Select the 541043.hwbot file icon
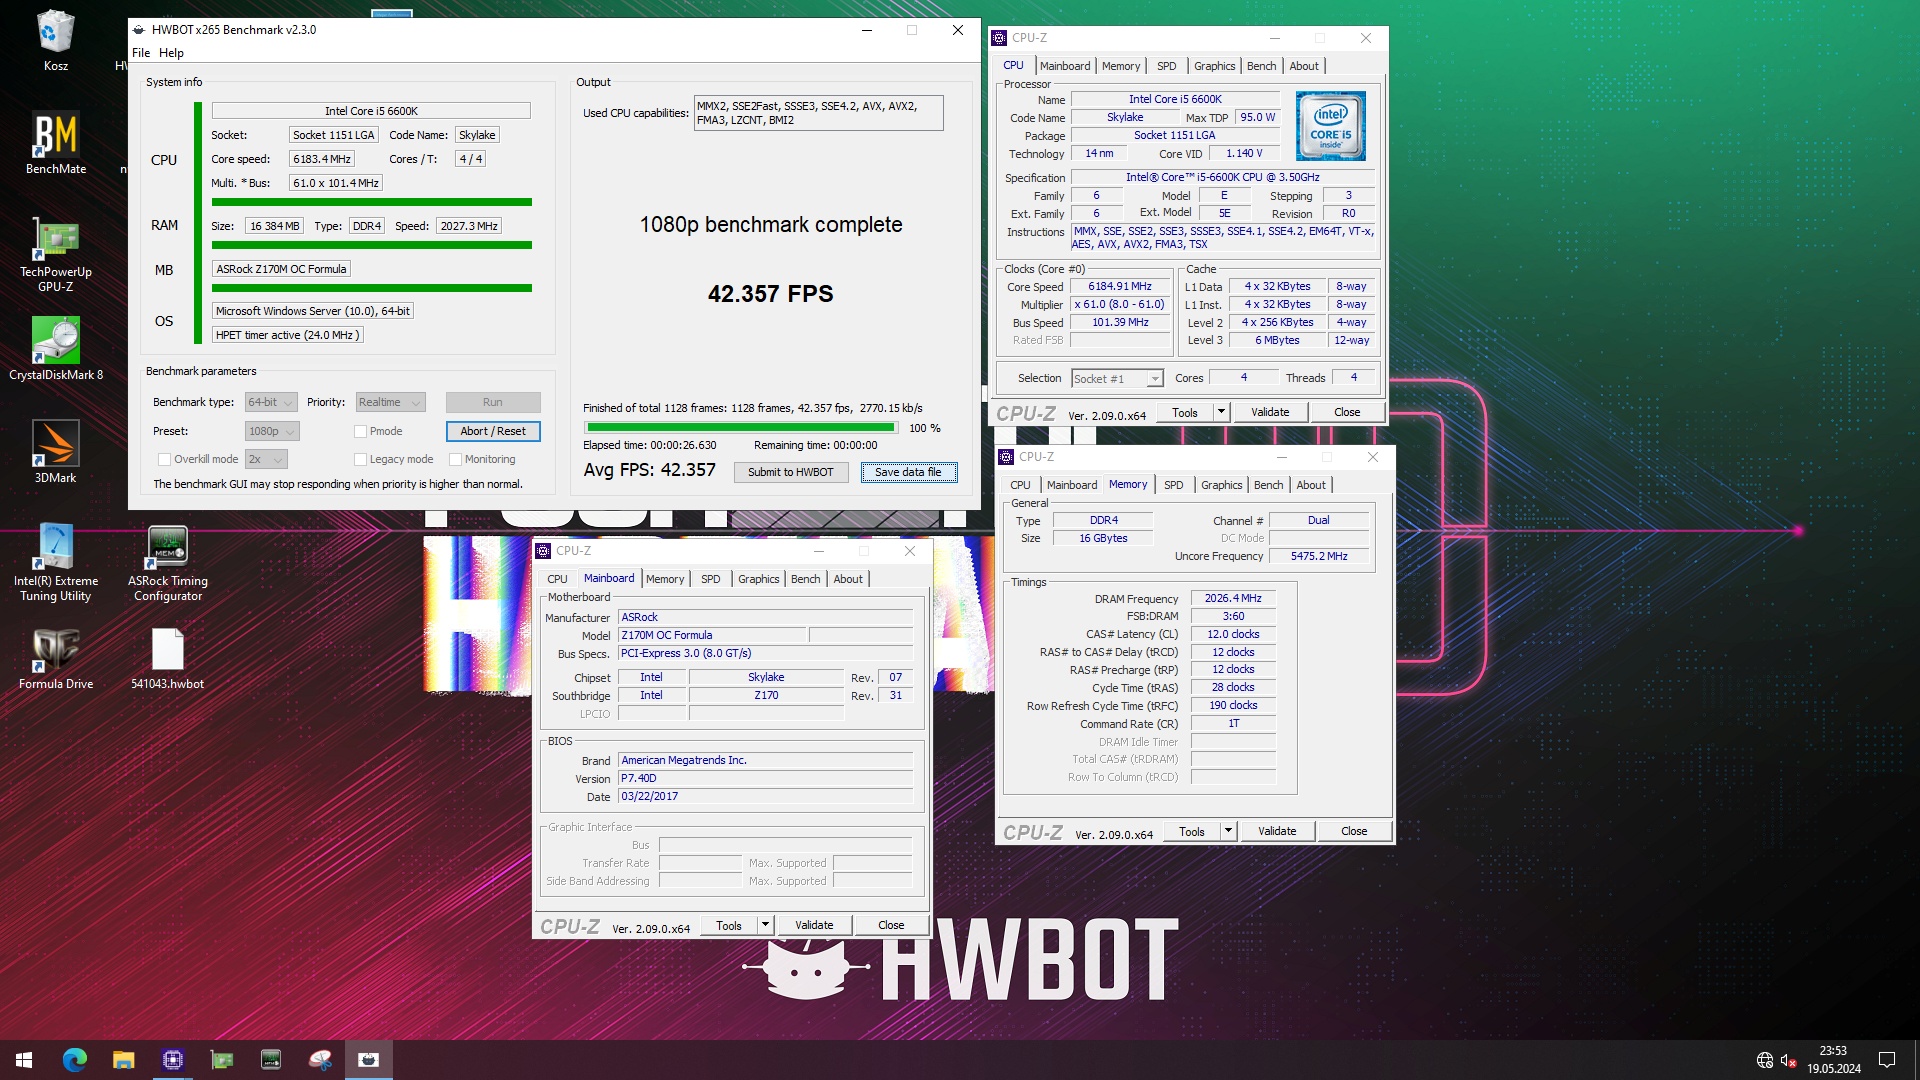The image size is (1920, 1080). (167, 658)
